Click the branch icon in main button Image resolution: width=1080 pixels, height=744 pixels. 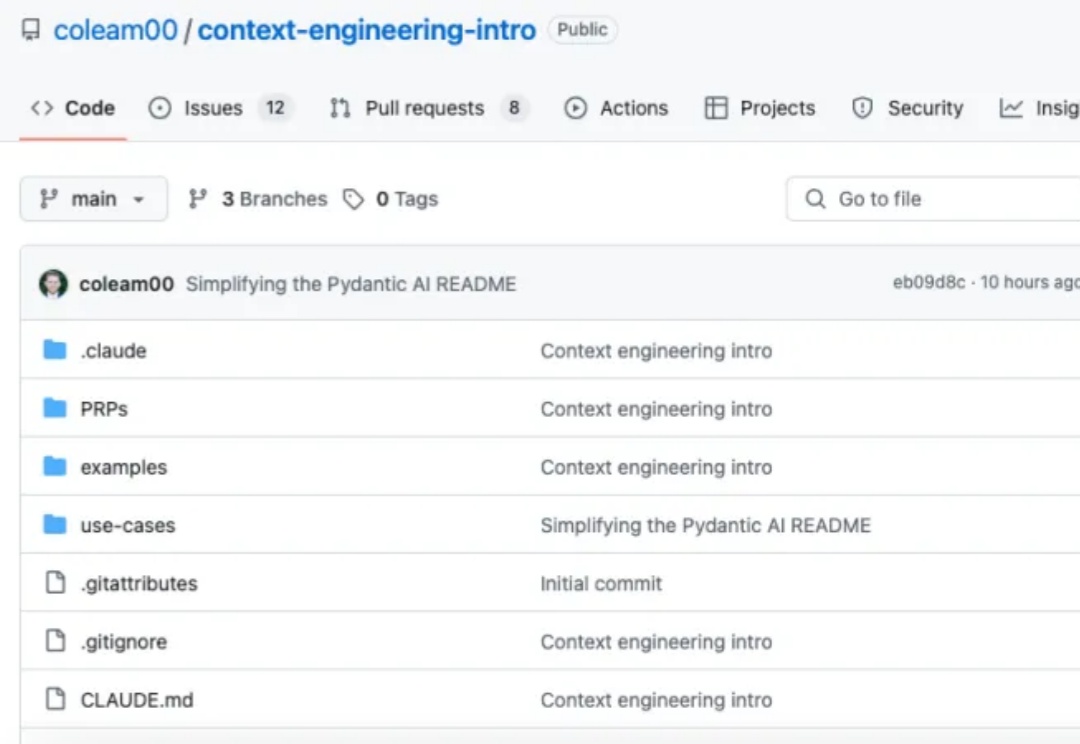coord(48,199)
